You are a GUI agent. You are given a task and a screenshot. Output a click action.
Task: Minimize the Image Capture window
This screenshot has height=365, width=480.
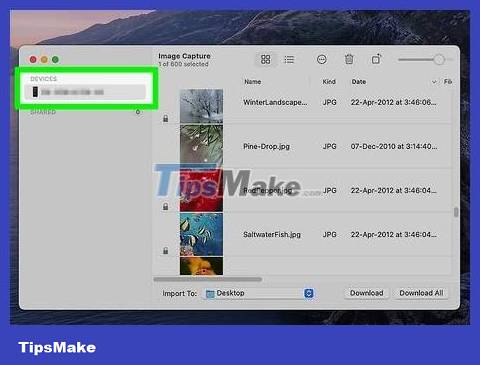coord(44,60)
